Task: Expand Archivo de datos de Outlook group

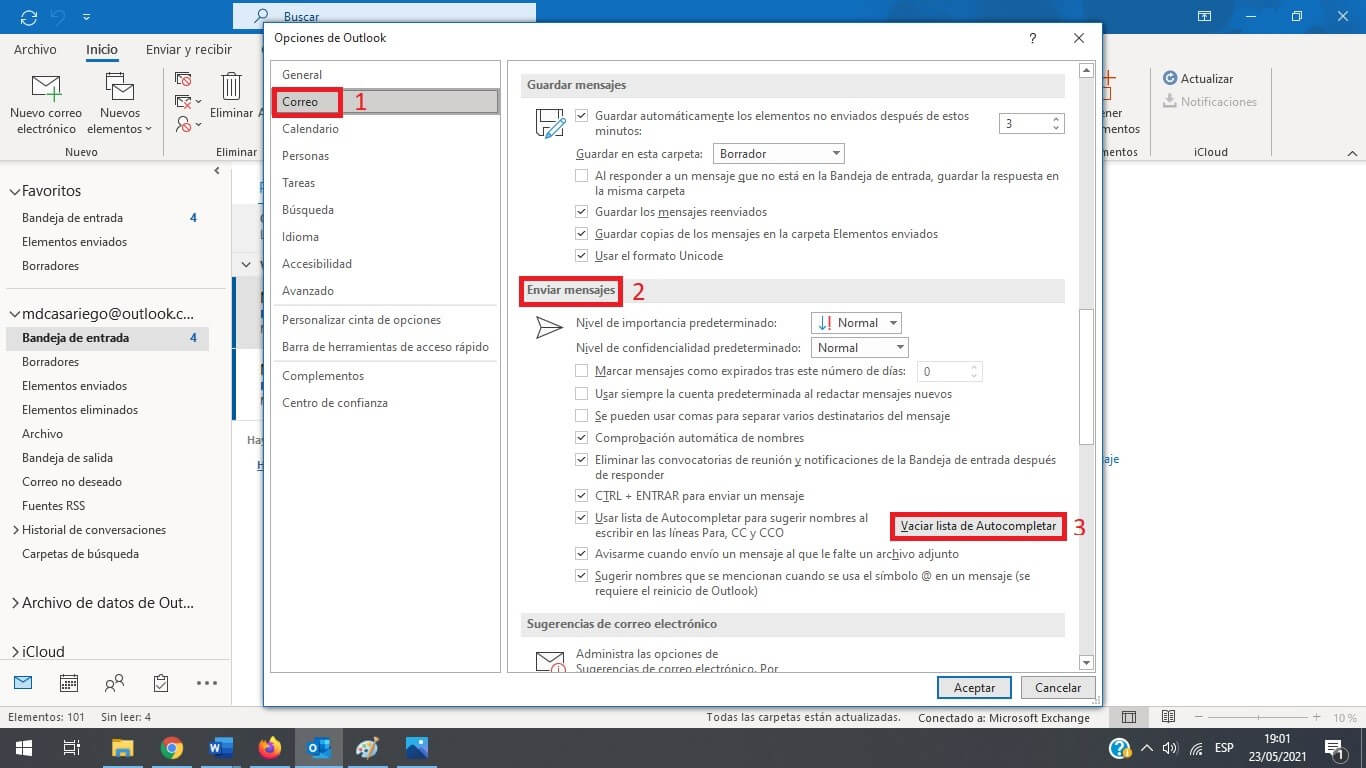Action: 15,603
